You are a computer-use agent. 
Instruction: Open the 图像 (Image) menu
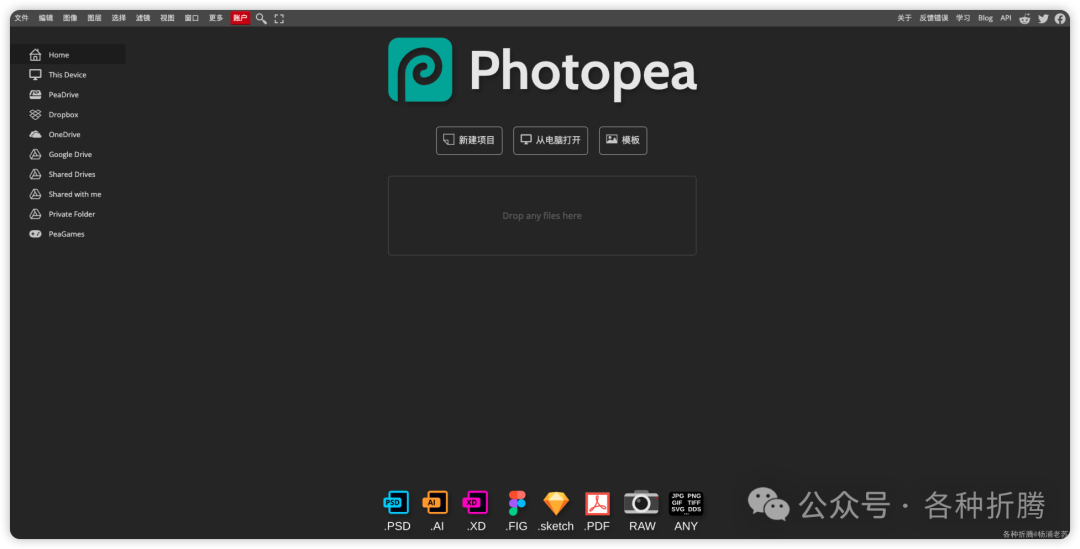click(70, 19)
